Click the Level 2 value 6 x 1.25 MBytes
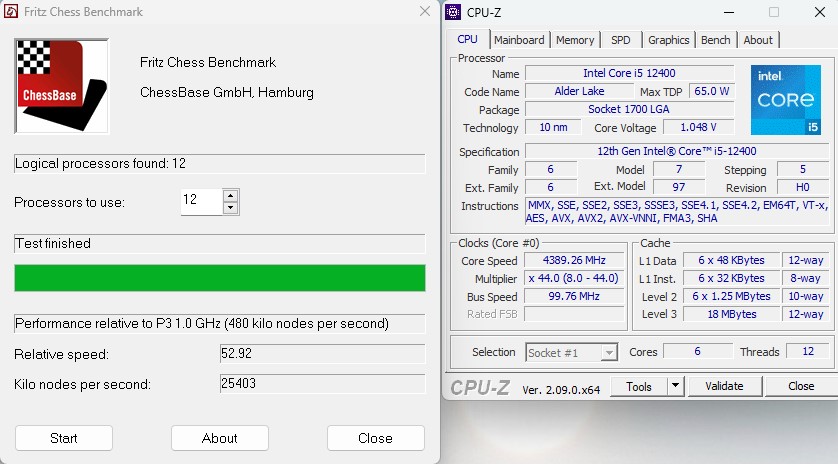Screen dimensions: 838x464 point(731,297)
